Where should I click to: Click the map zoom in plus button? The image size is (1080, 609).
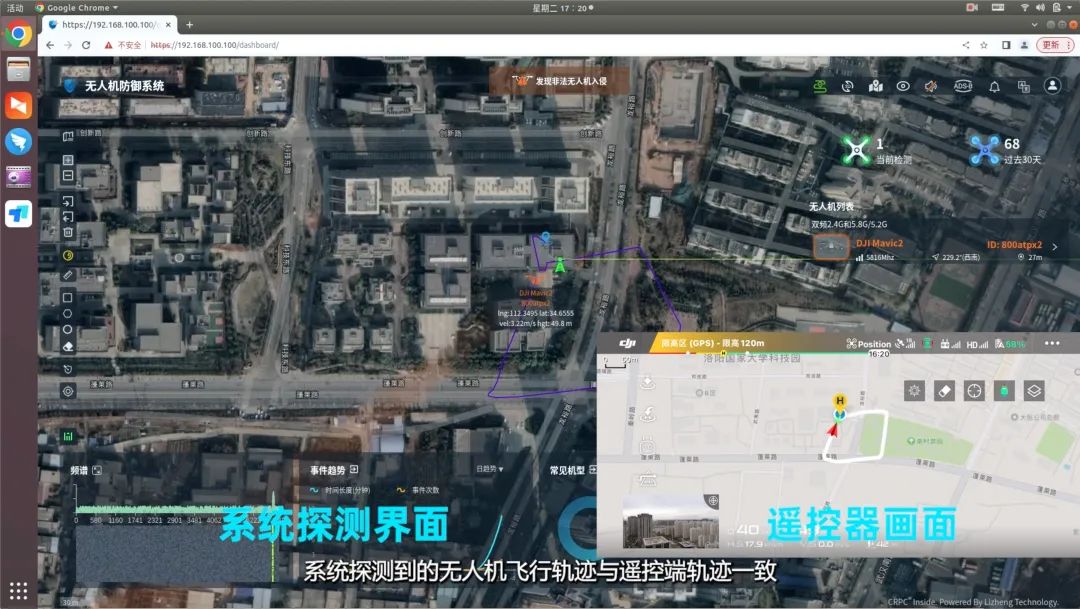coord(68,160)
